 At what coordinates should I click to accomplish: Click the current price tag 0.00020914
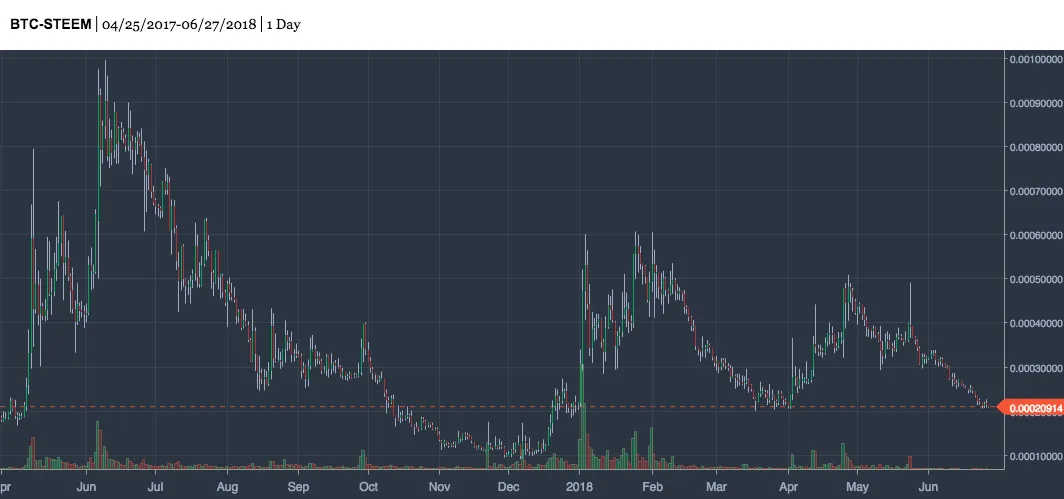click(1031, 408)
